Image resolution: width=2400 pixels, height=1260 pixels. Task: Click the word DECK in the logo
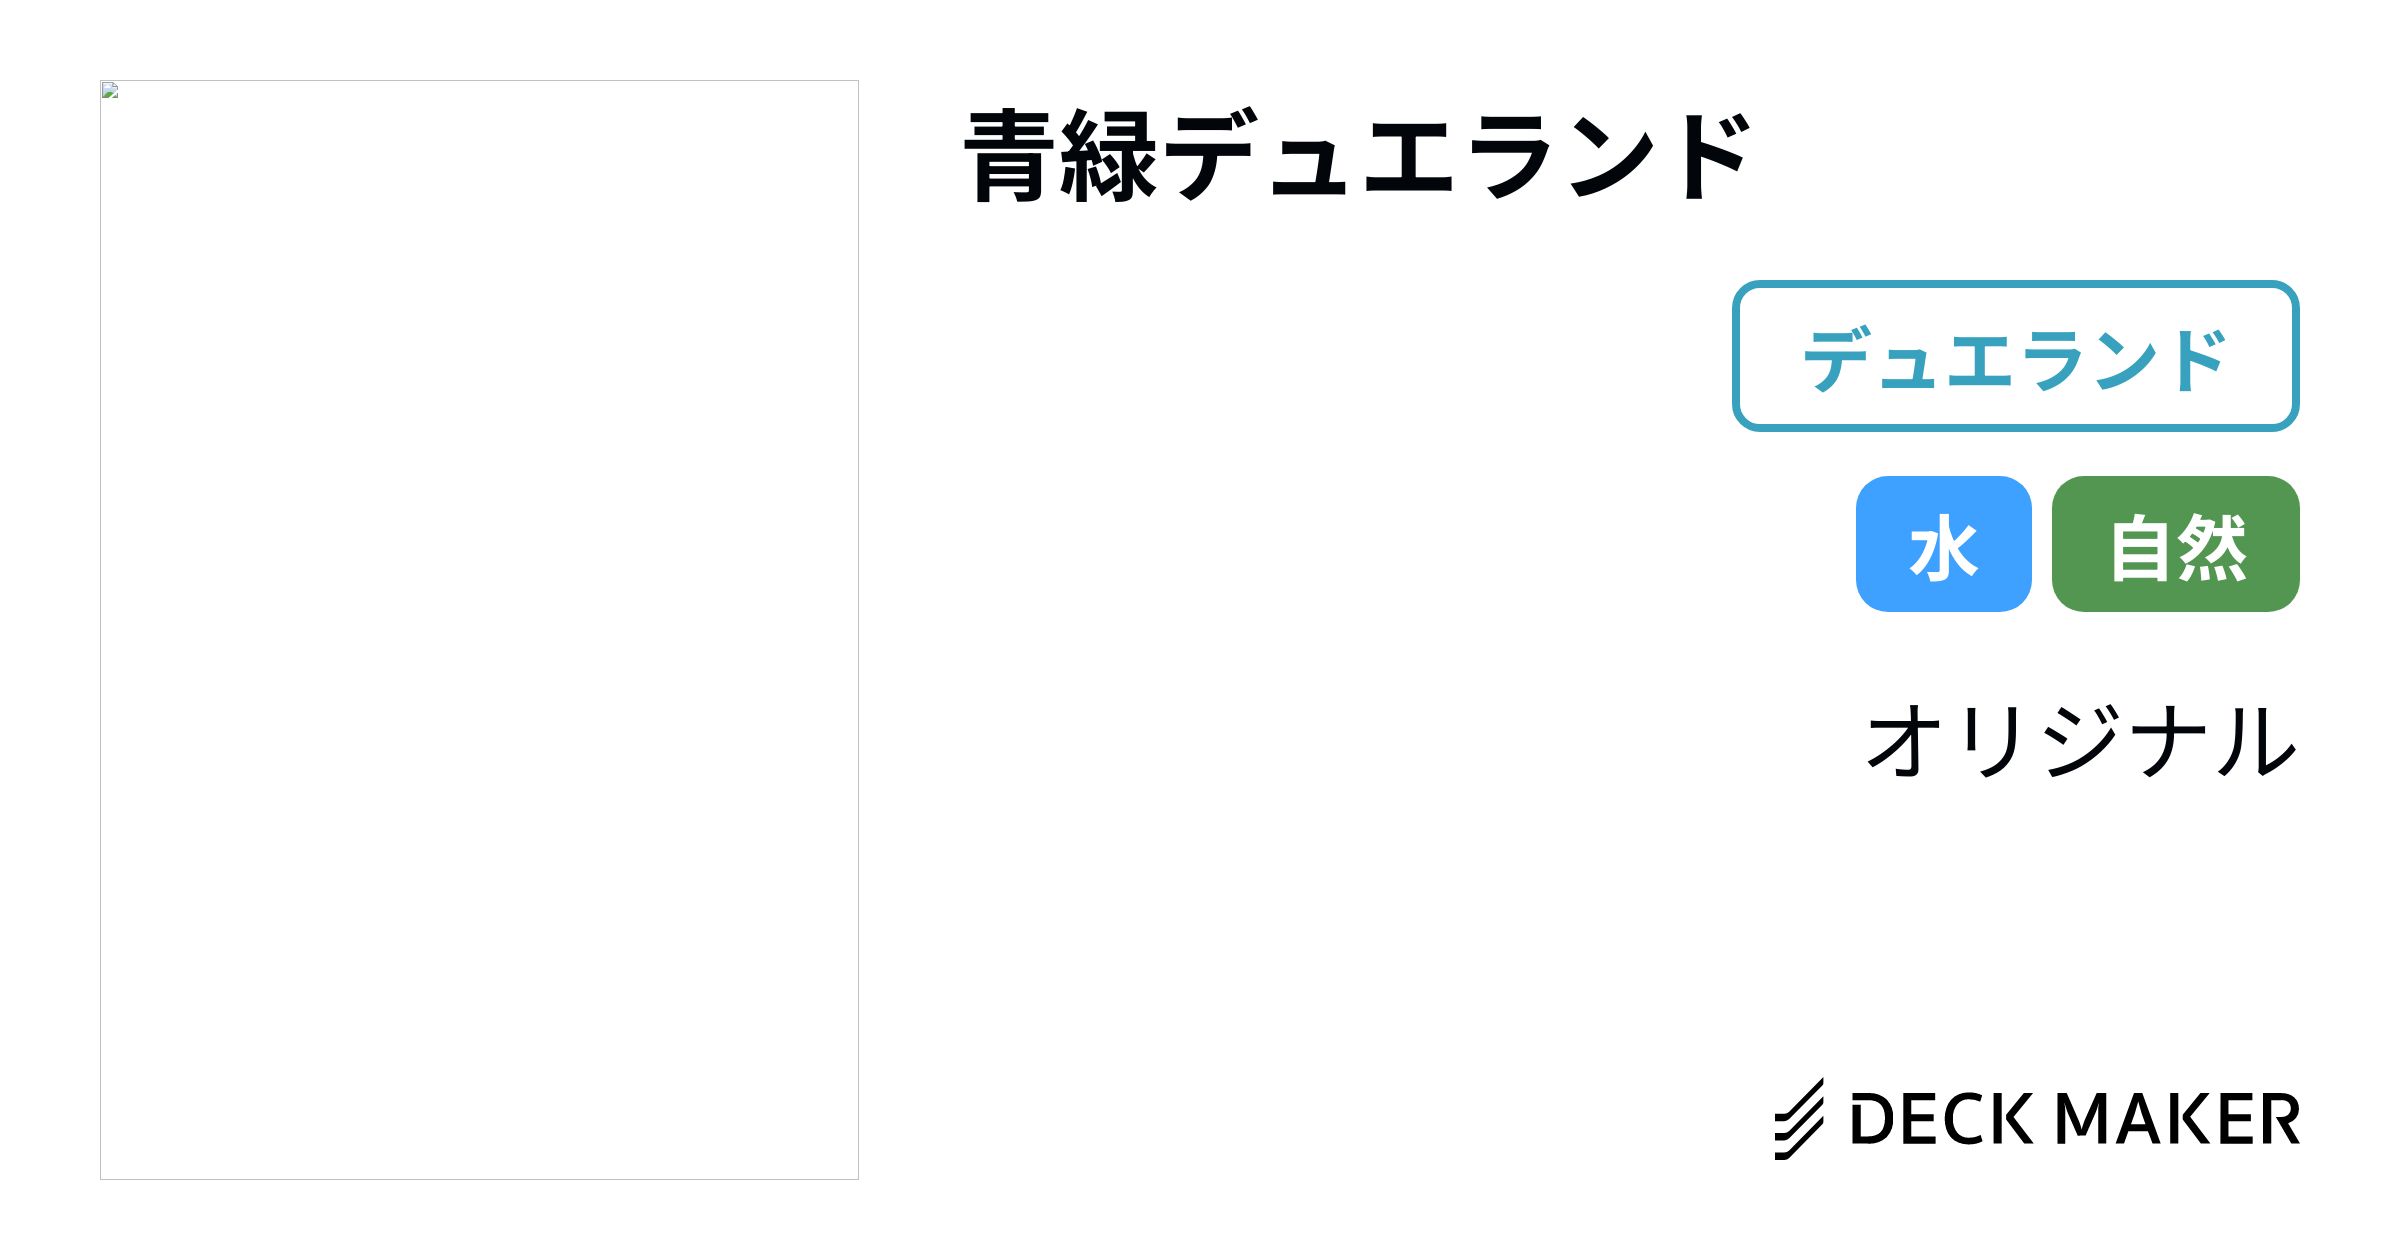[1942, 1119]
